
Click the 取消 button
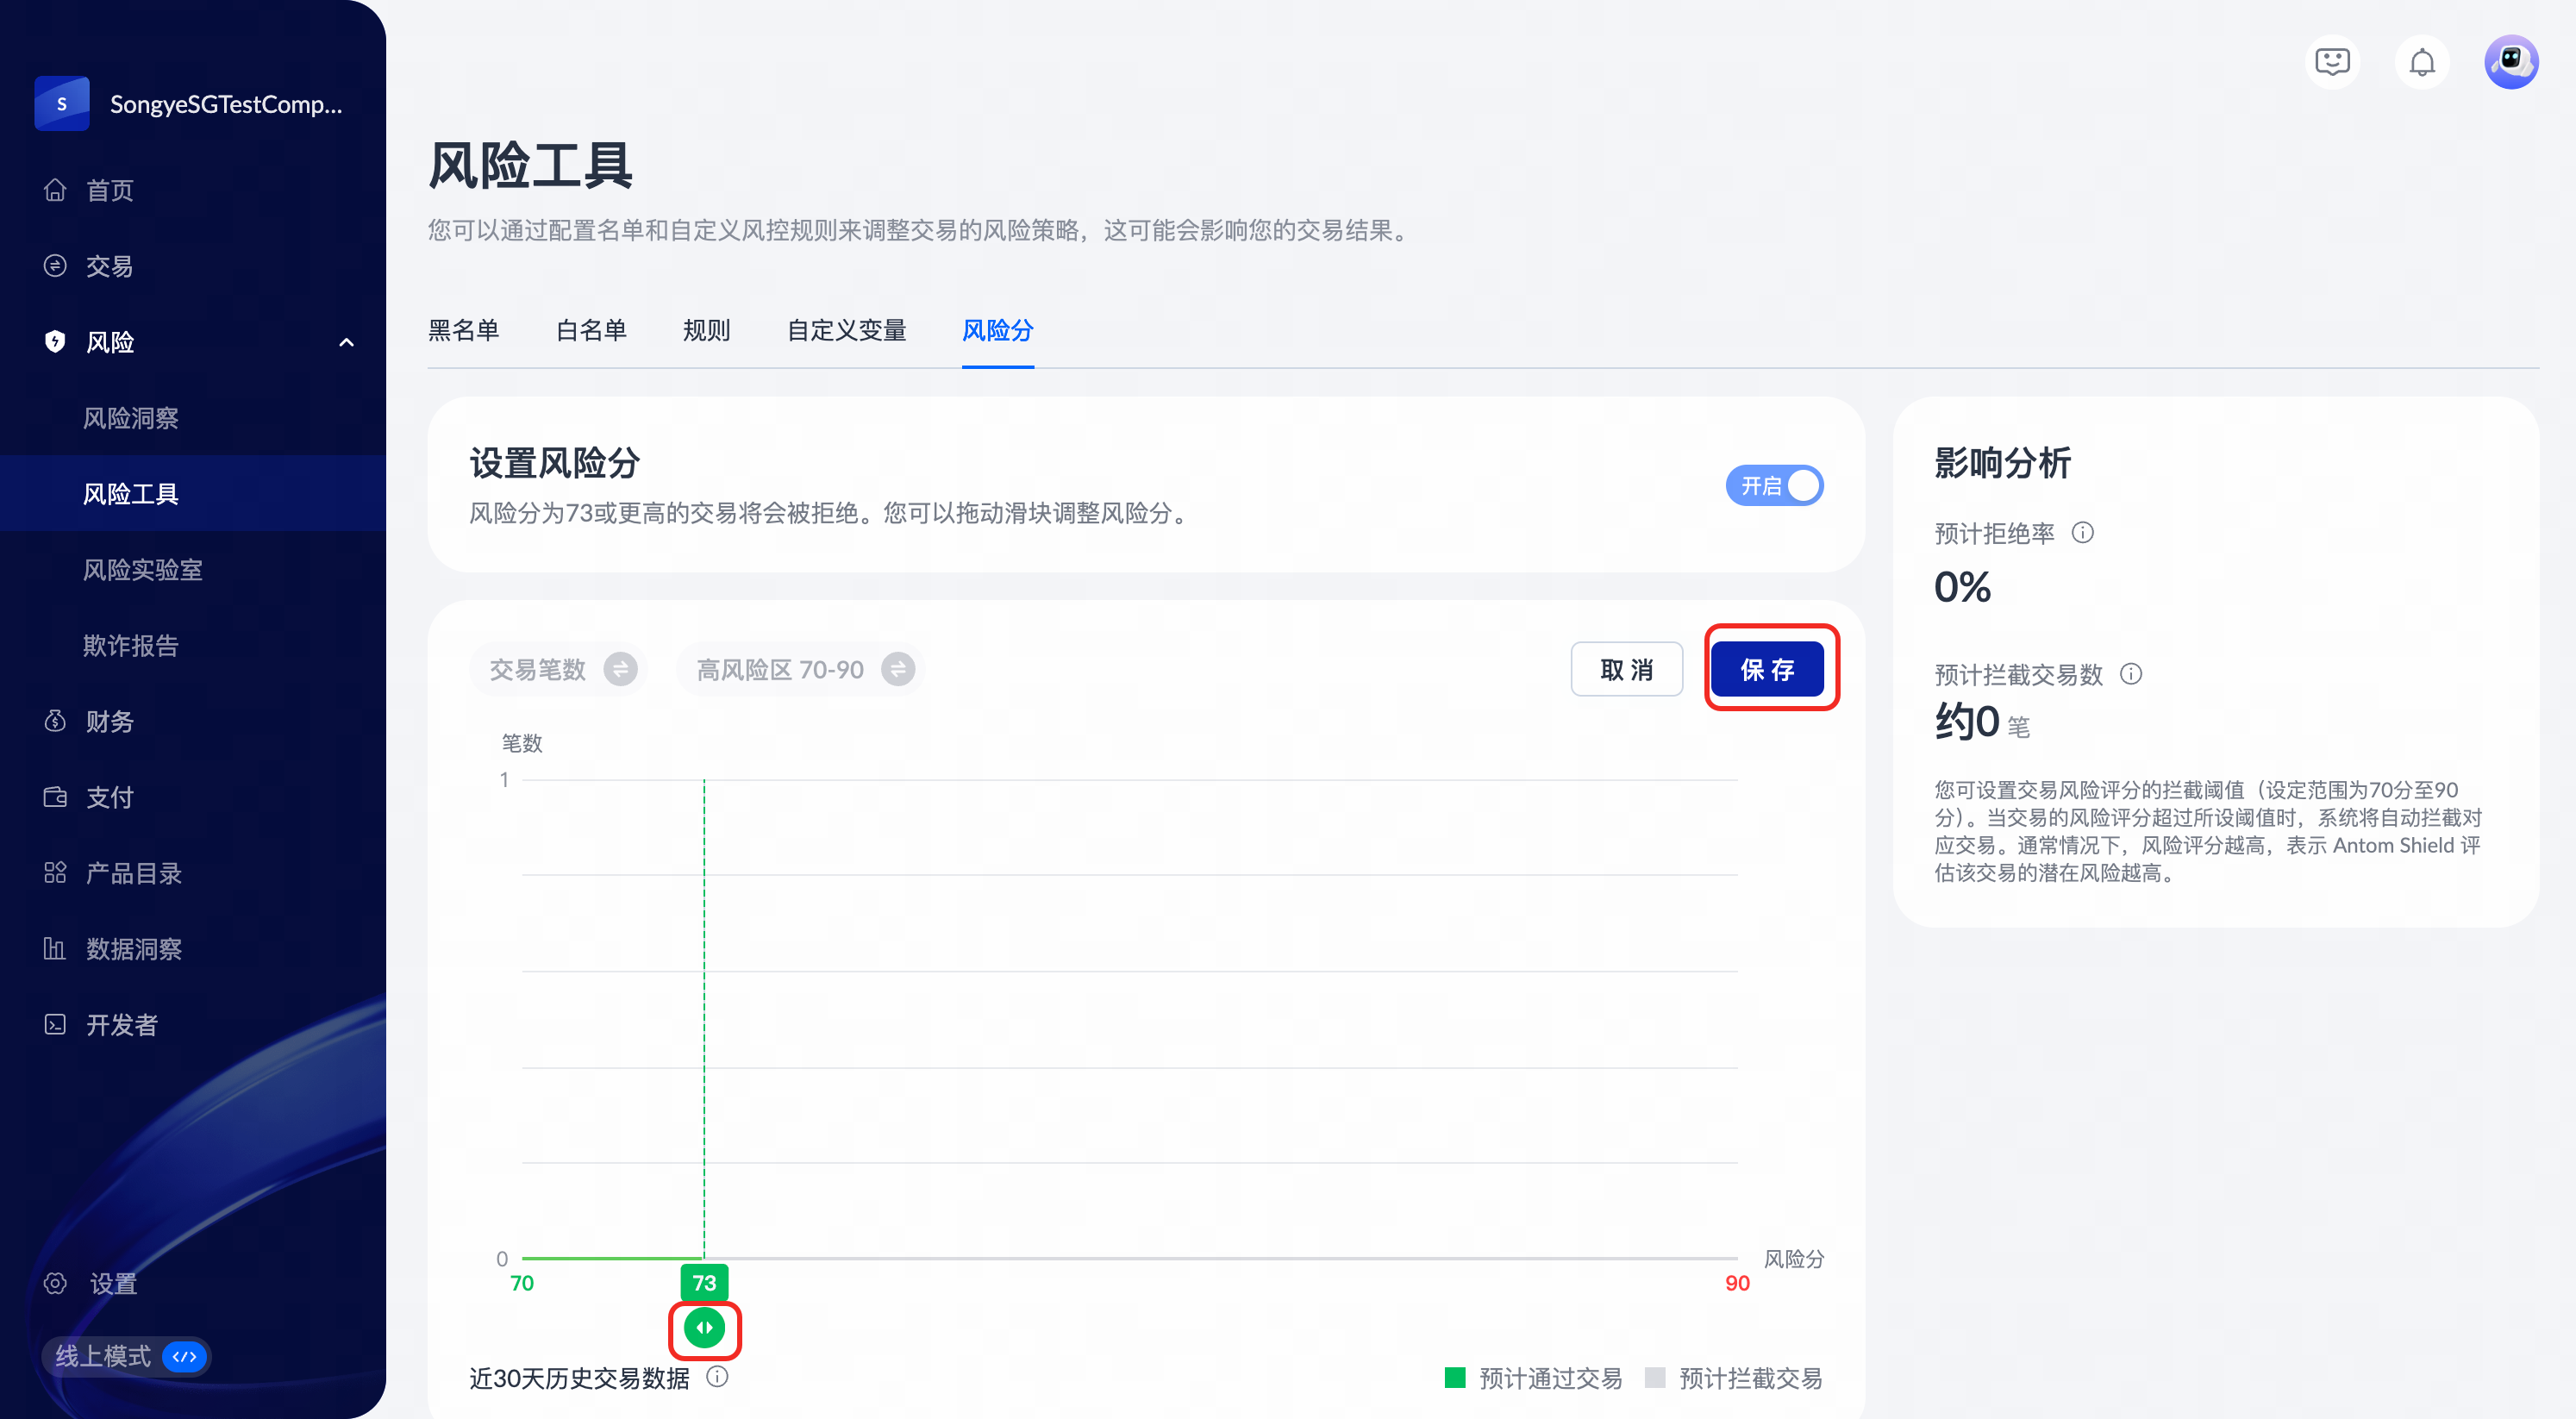coord(1626,669)
